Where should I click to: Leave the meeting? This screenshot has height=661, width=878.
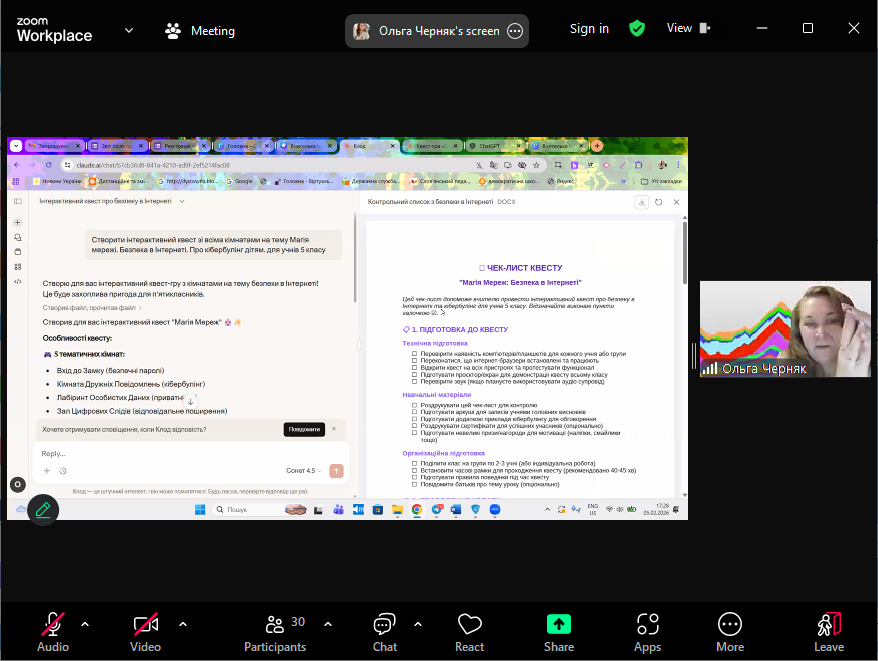(828, 632)
